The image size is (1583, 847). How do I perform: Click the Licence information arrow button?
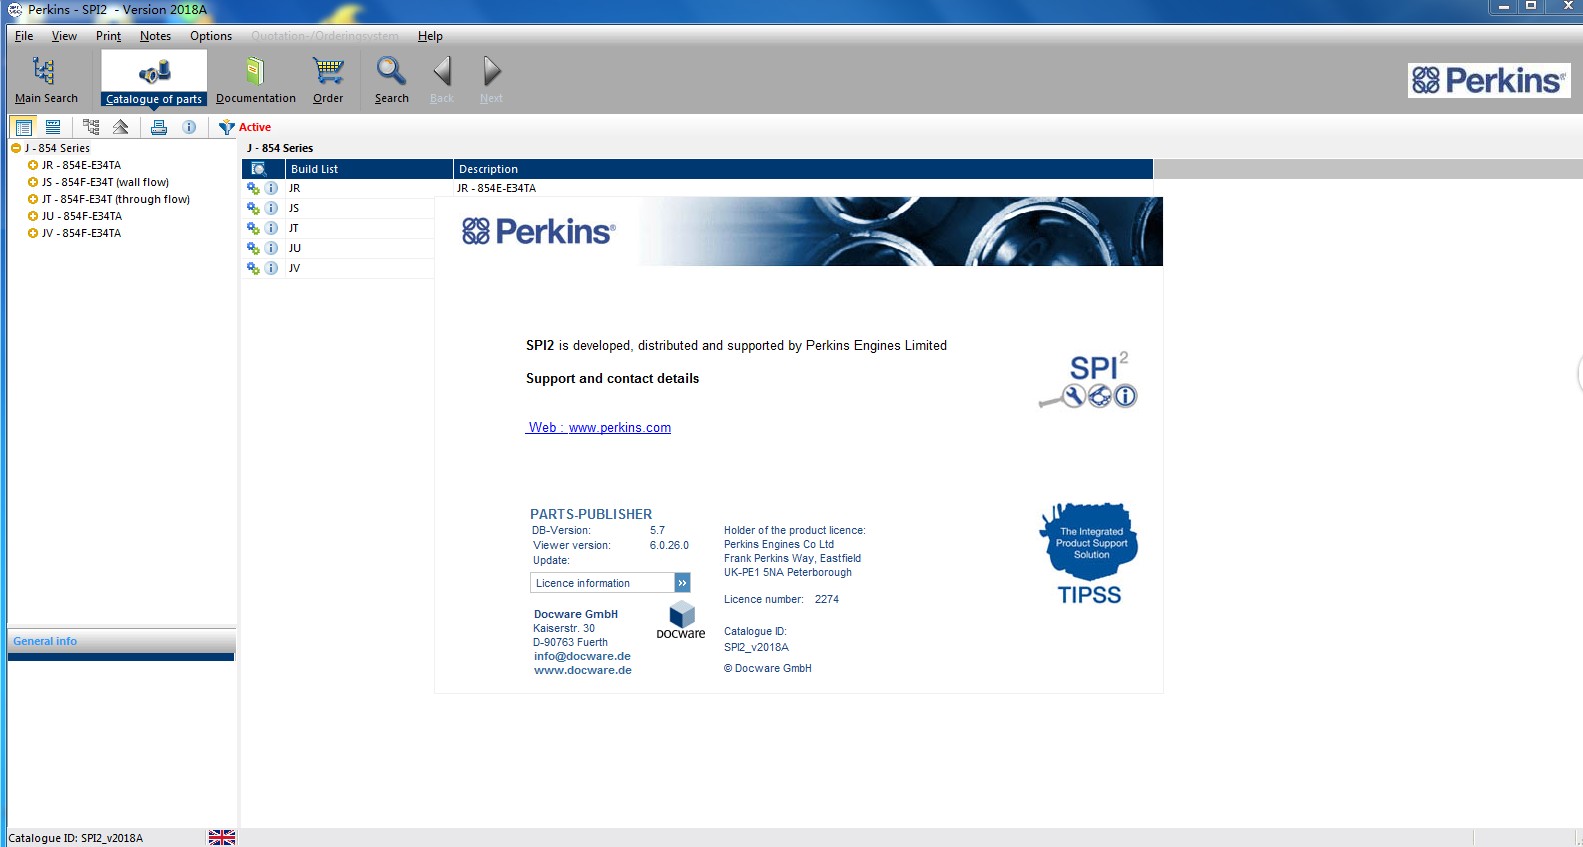(x=682, y=583)
